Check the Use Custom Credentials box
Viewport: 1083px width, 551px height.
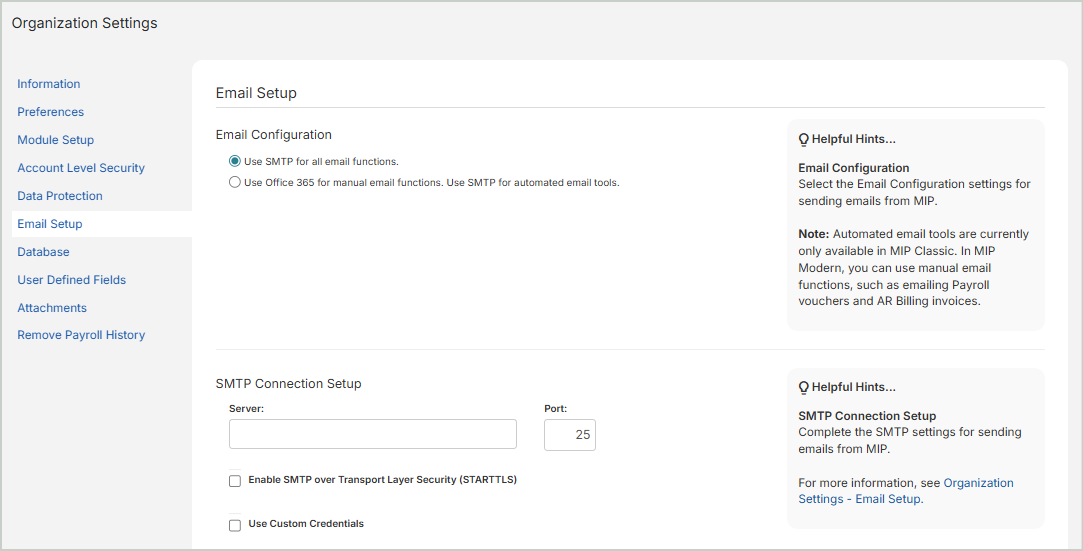[x=235, y=525]
